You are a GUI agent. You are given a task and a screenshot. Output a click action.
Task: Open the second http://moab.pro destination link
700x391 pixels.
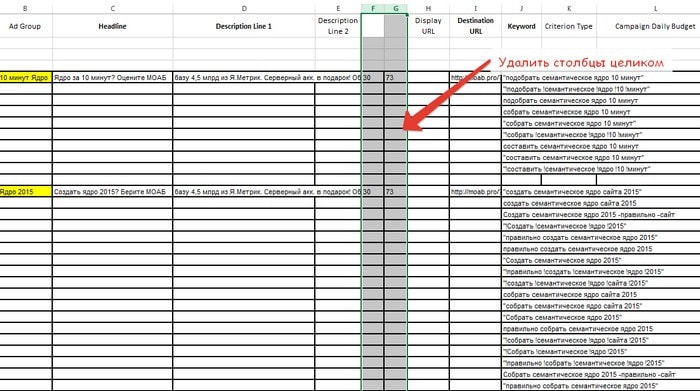click(475, 191)
